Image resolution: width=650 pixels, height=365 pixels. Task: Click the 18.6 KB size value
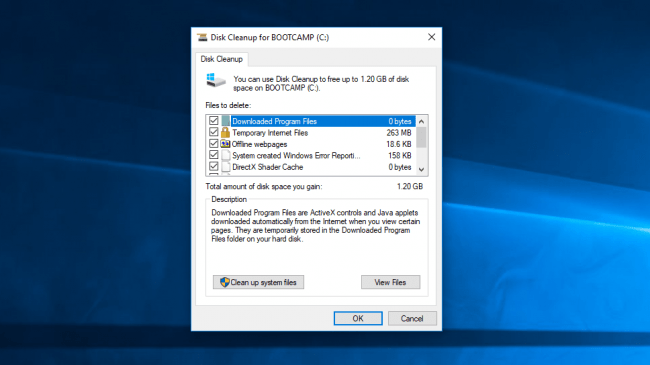(x=399, y=144)
